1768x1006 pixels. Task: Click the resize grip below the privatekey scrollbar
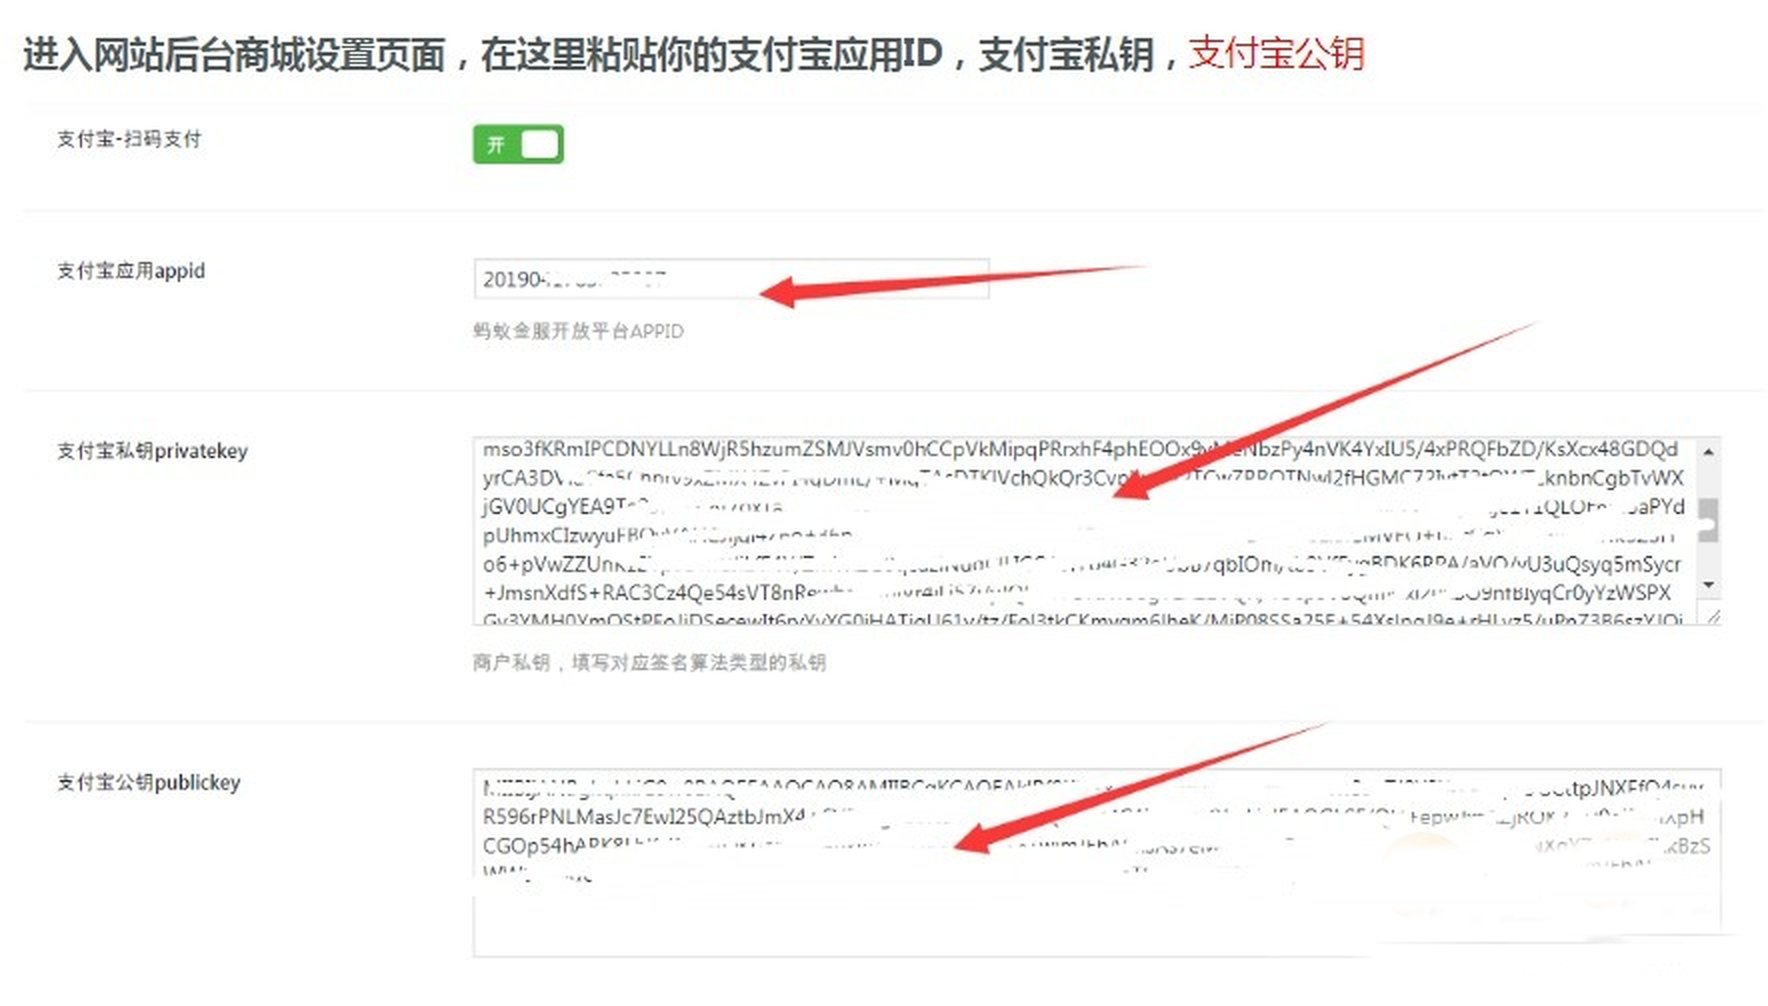1712,614
